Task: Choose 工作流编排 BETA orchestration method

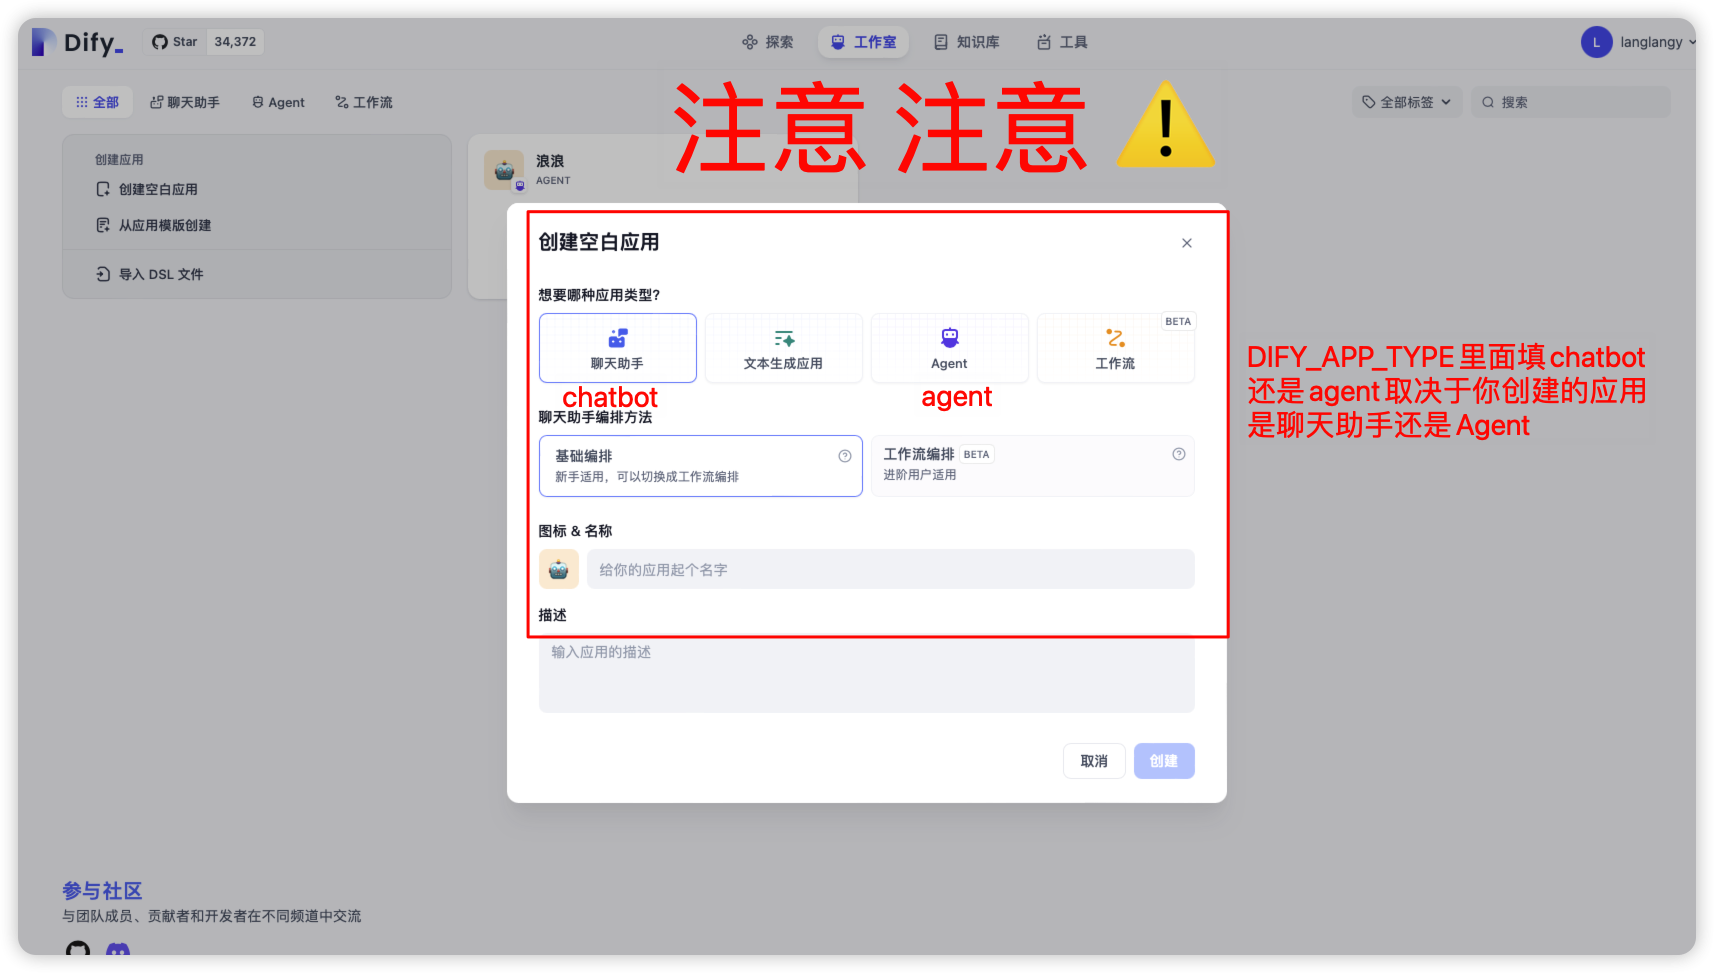Action: (1031, 465)
